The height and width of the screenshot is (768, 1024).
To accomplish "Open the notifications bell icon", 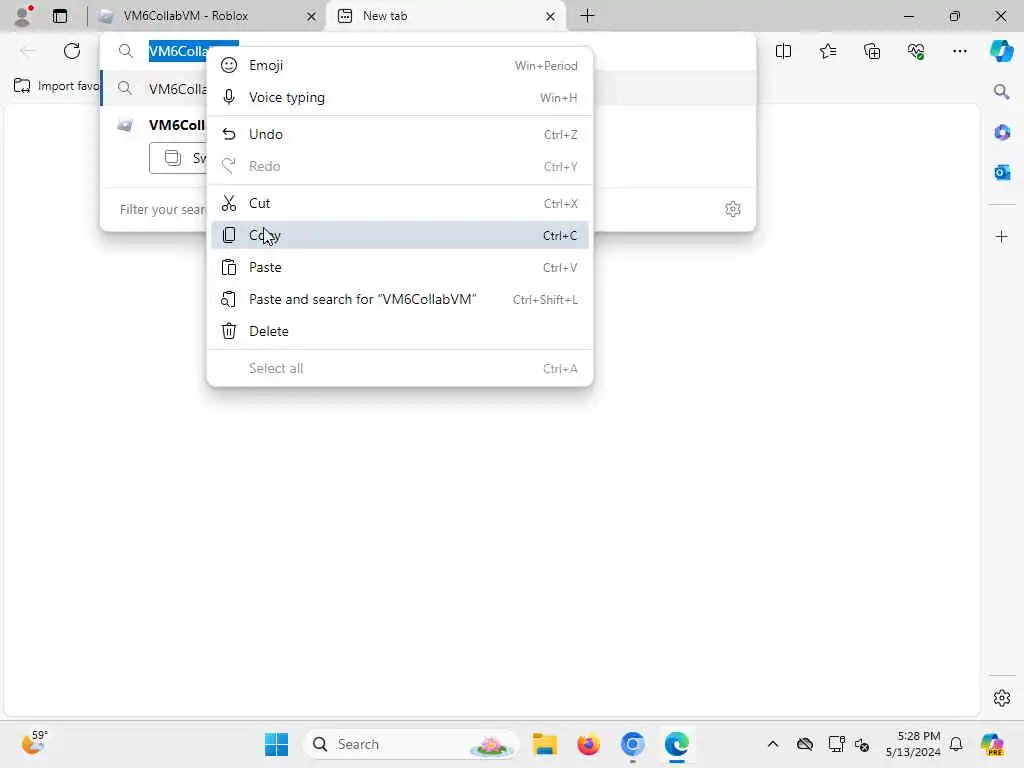I will (x=956, y=744).
